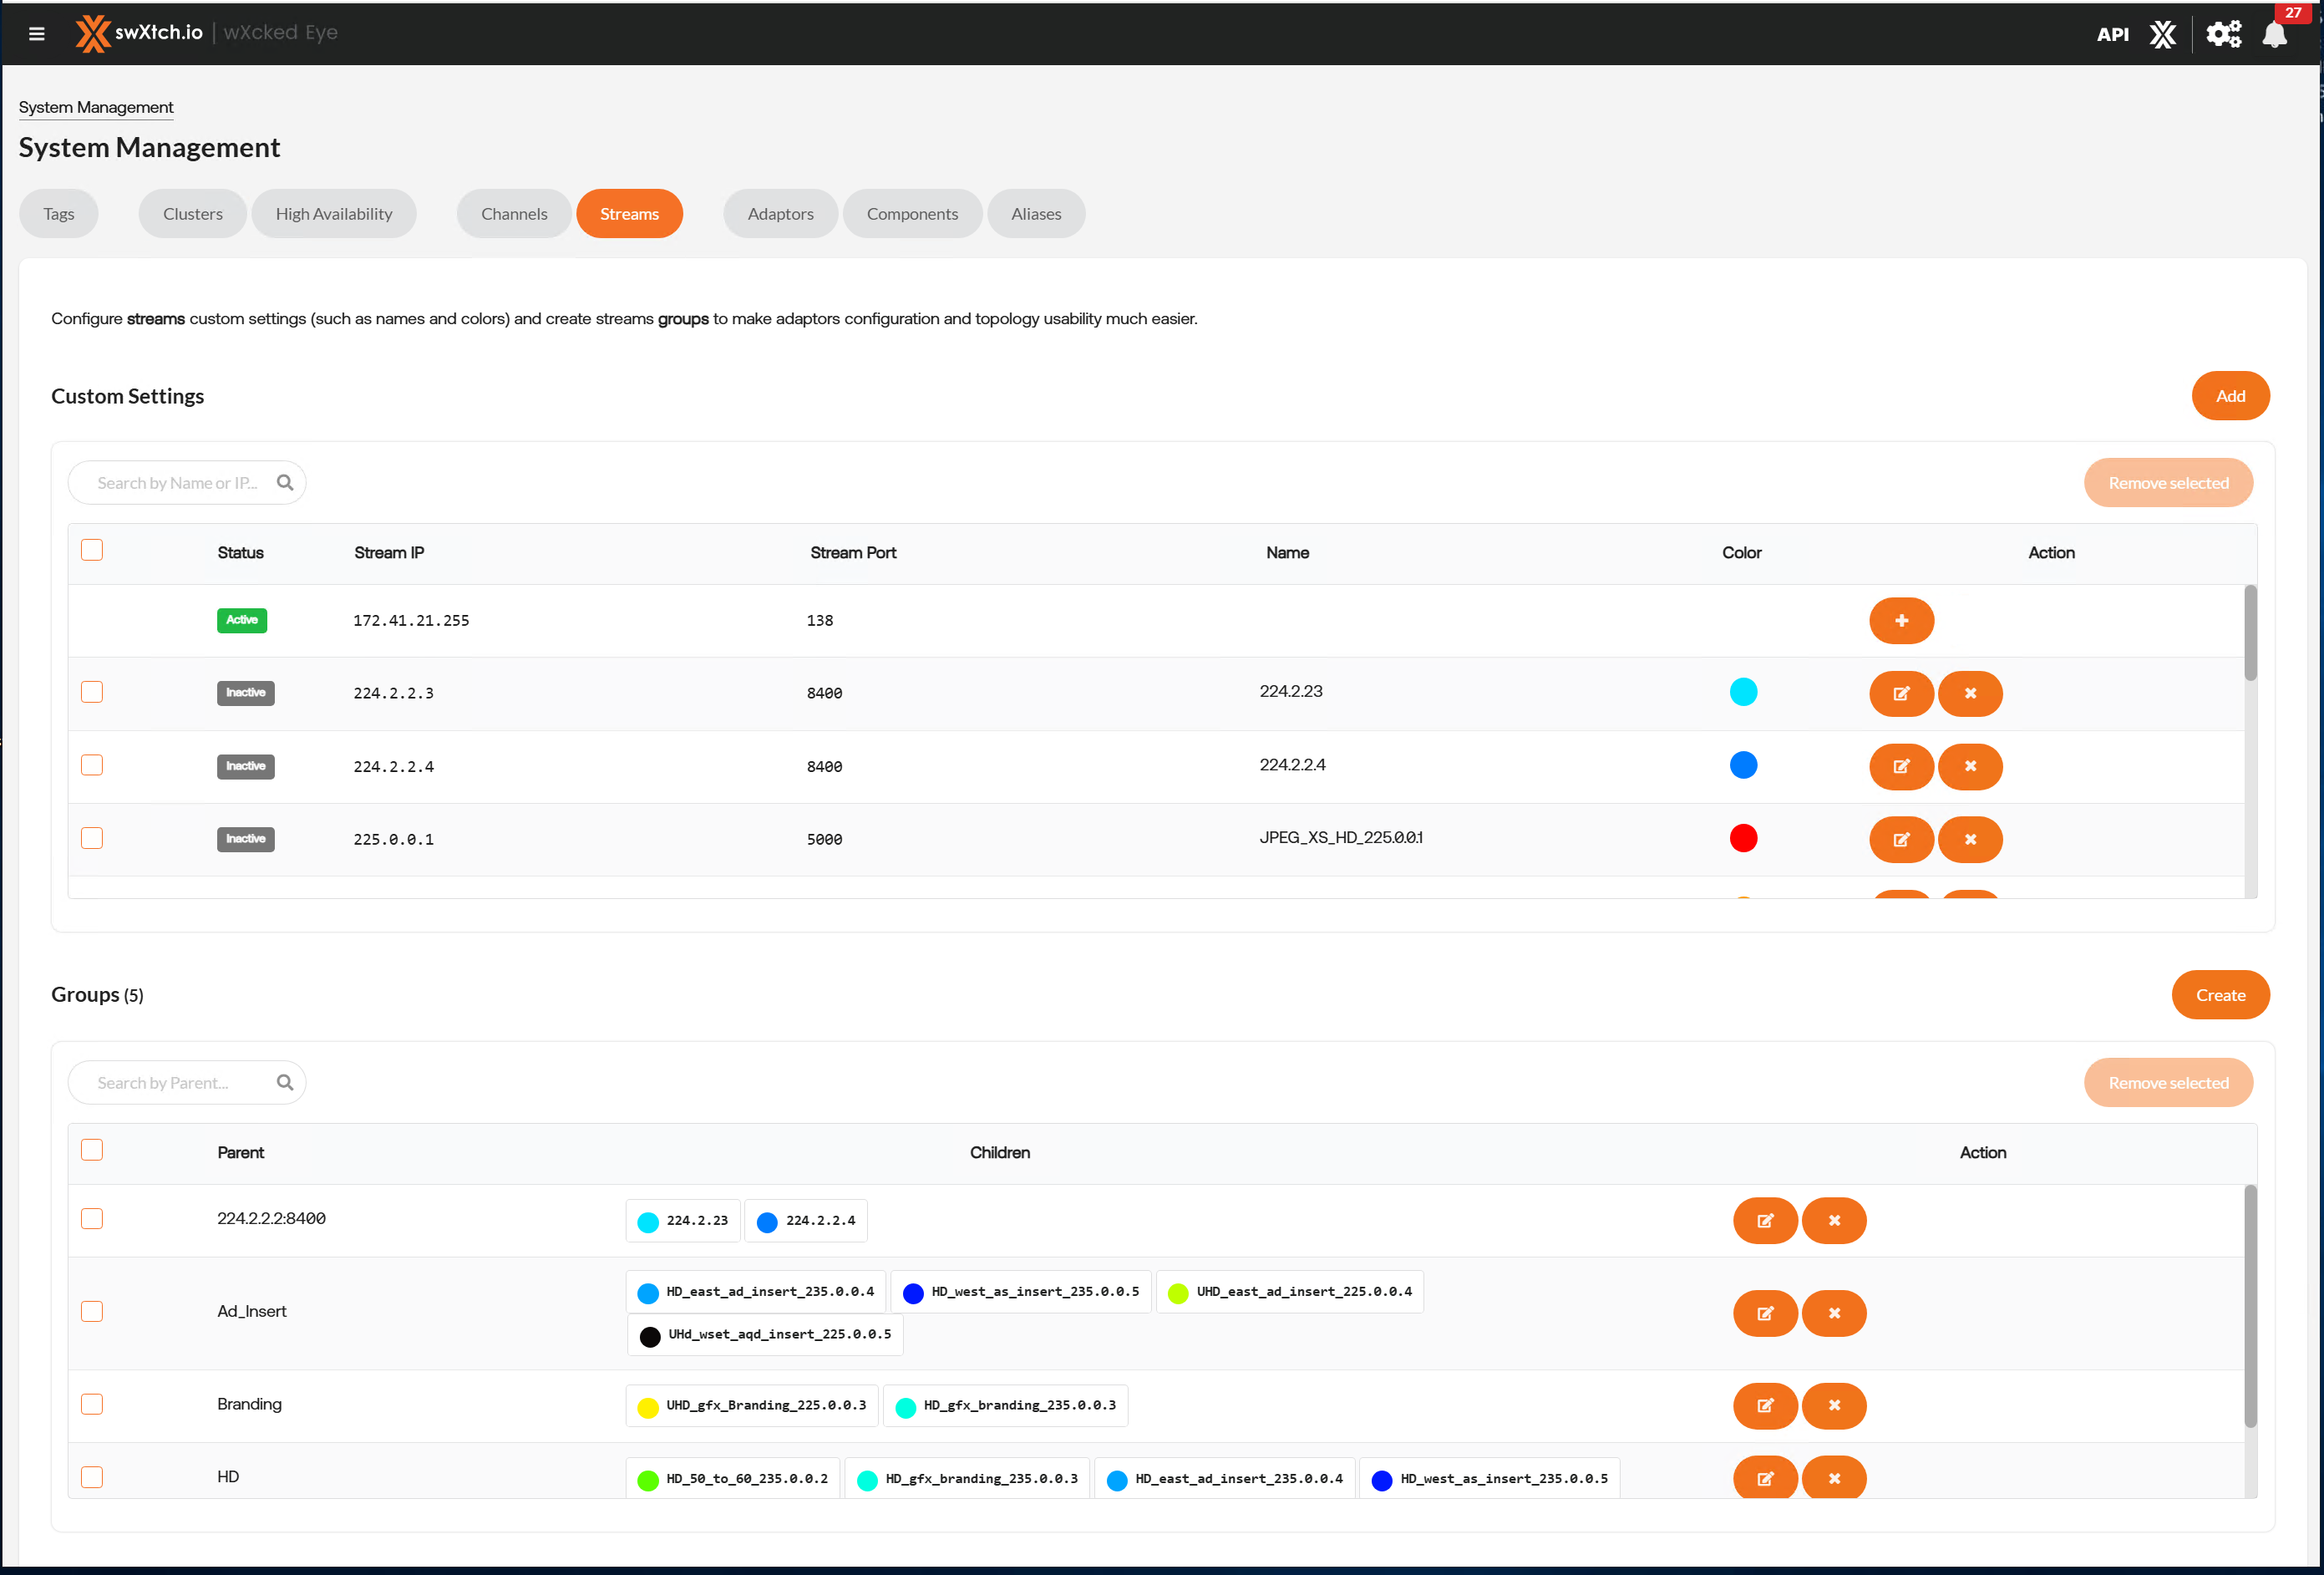Delete the JPEG_XS_HD_225.0.0.1 stream

click(1970, 839)
